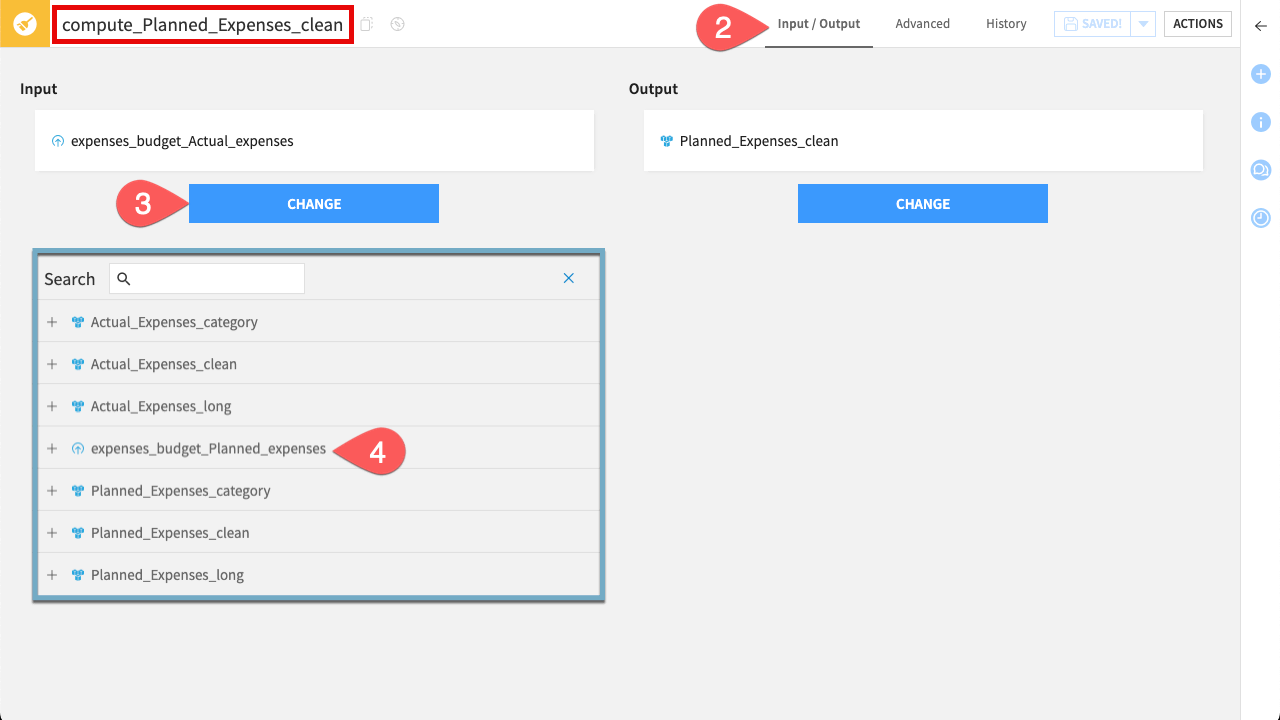The width and height of the screenshot is (1280, 720).
Task: Open the Add panel with the plus icon
Action: 1261,74
